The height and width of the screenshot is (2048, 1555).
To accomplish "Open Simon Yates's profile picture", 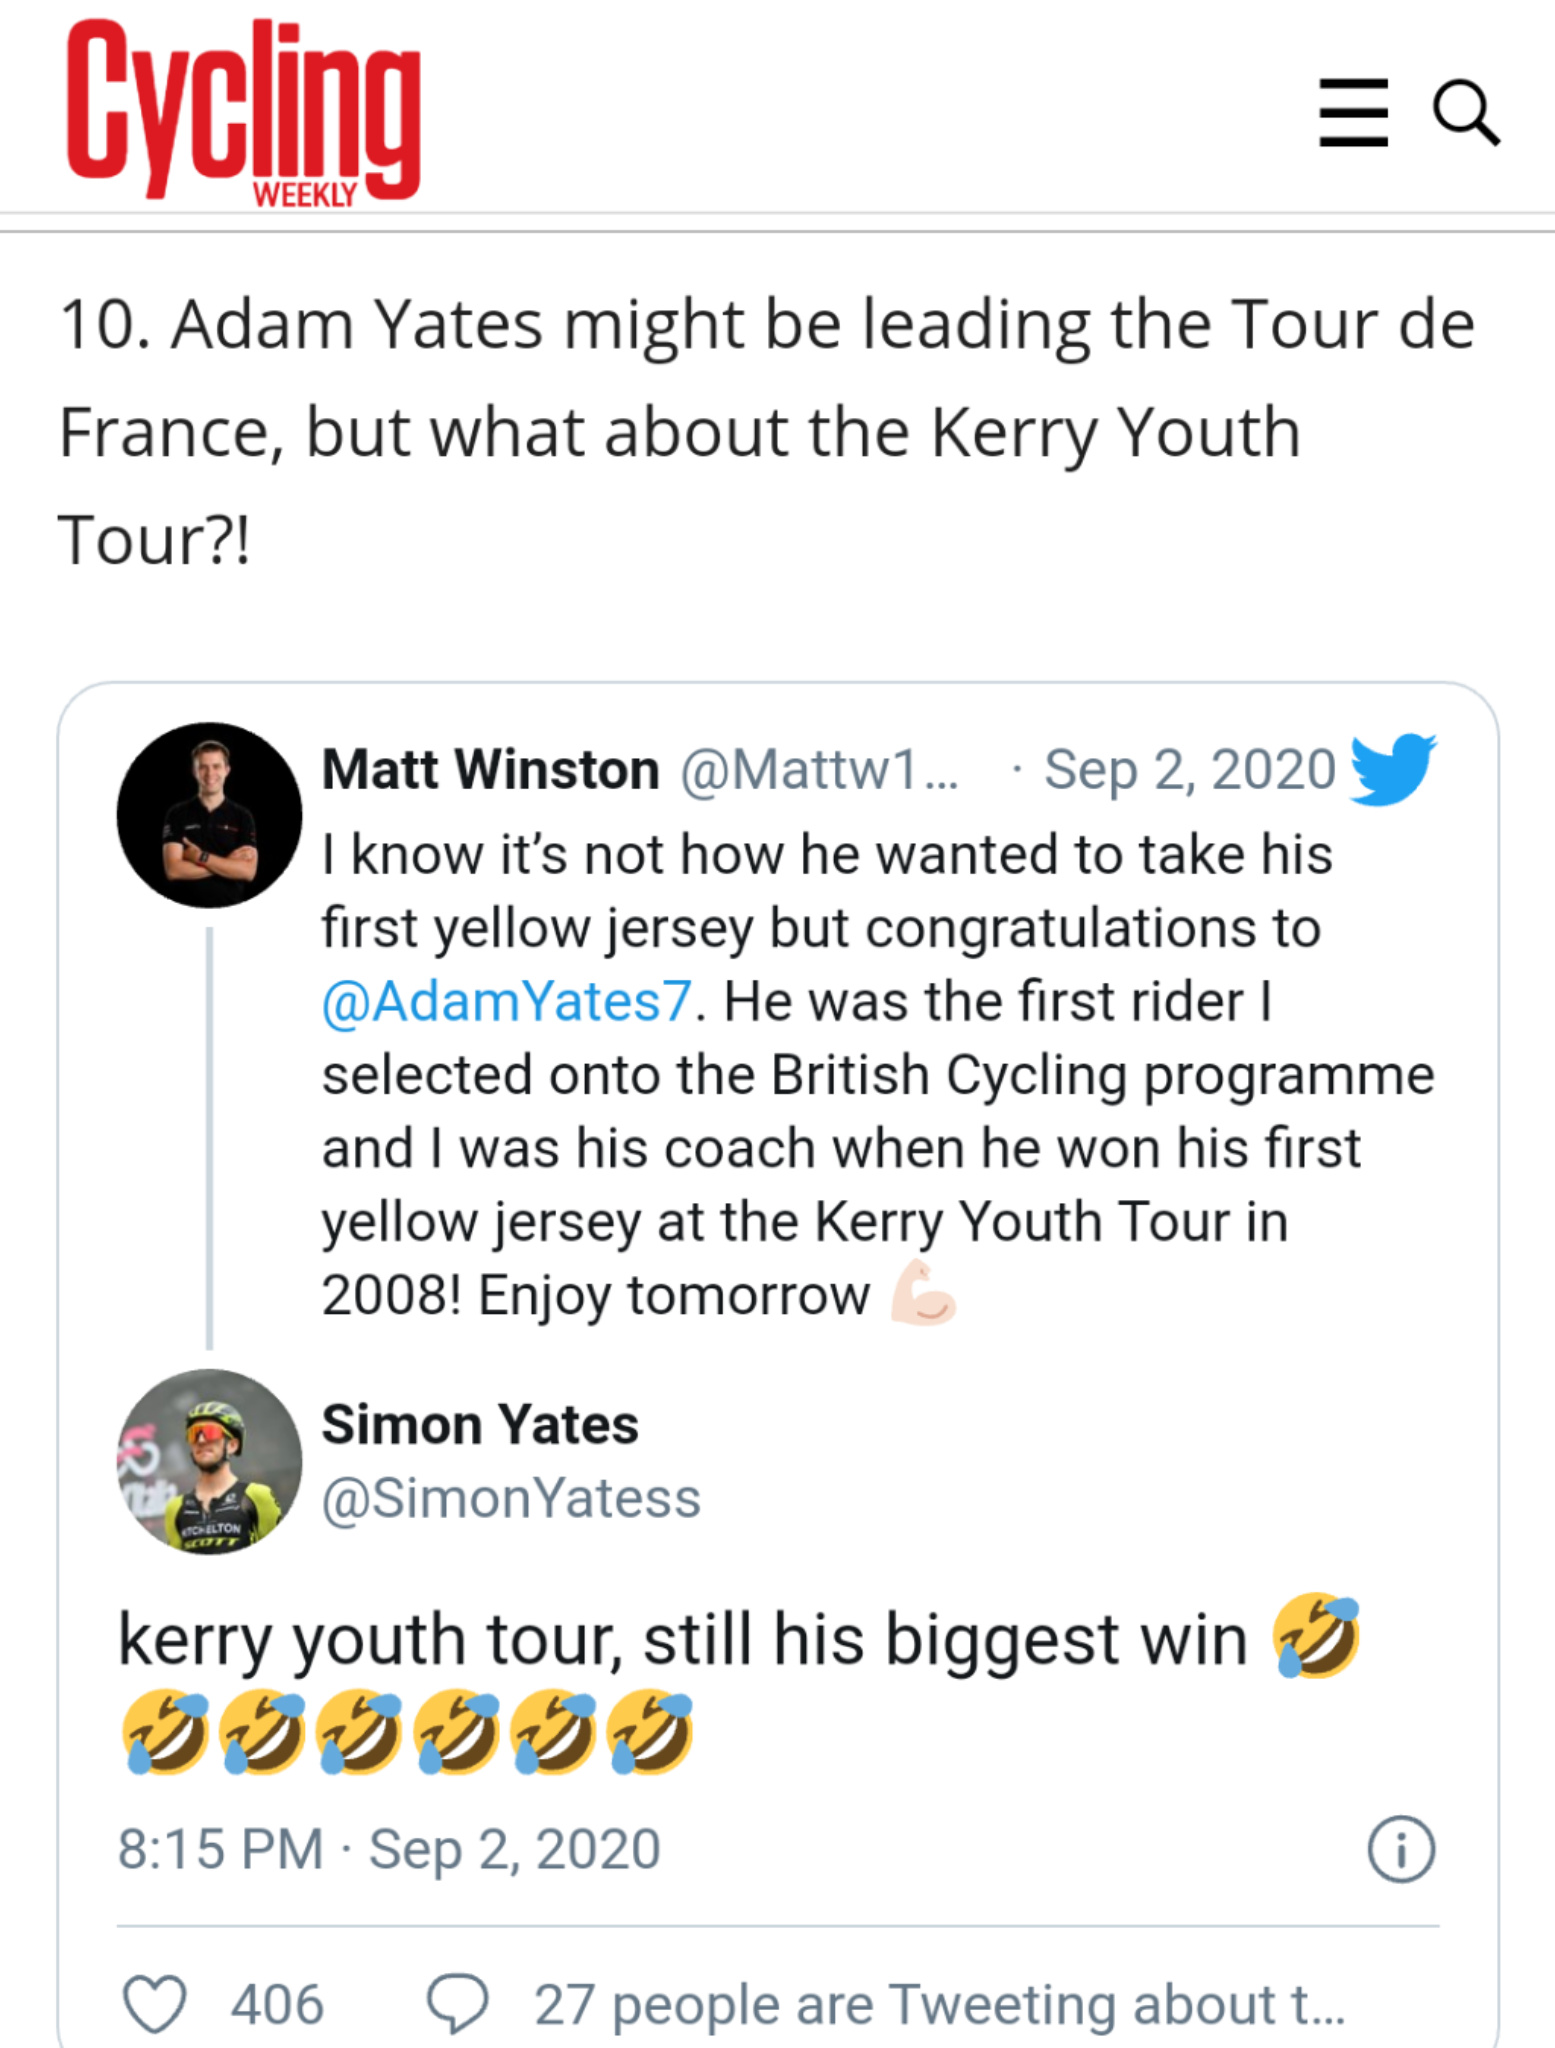I will 209,1461.
